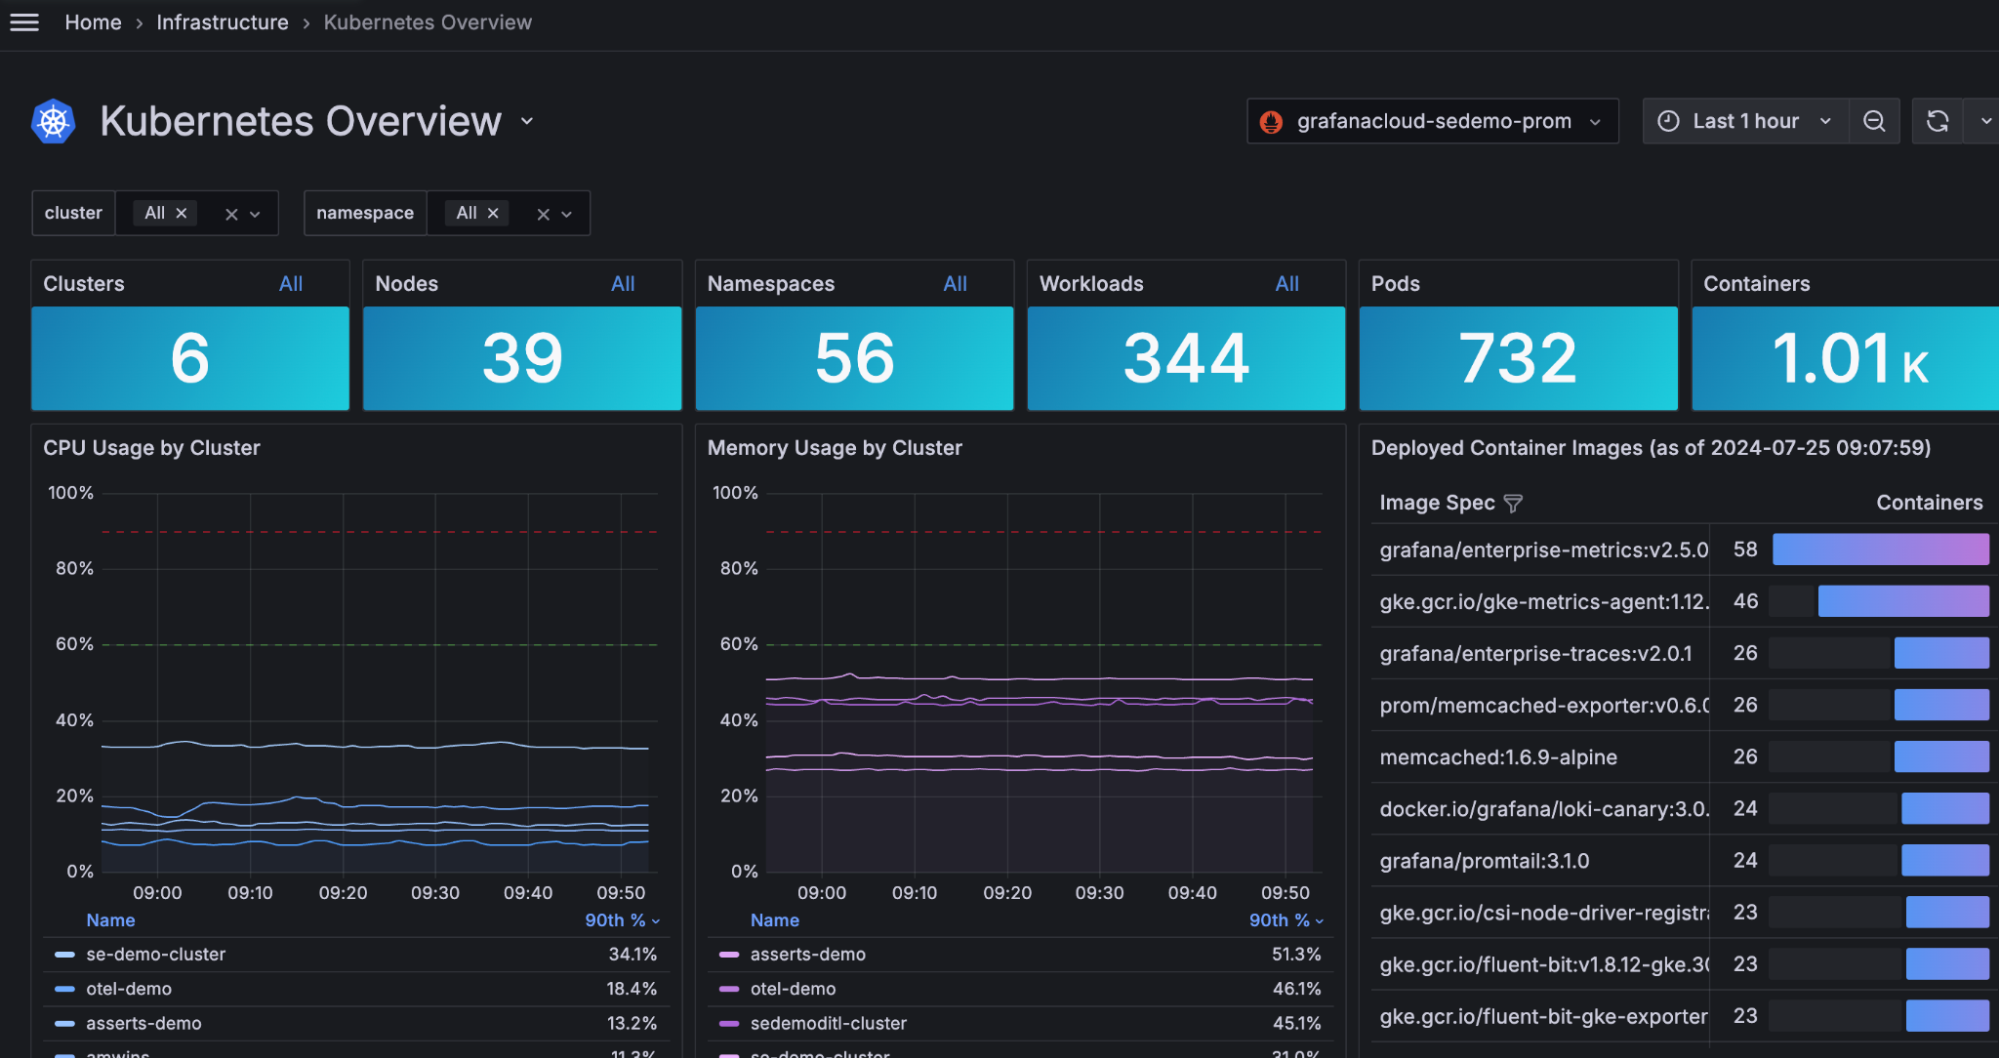Screen dimensions: 1999x1059
Task: Click the Kubernetes logo beside the dashboard title
Action: pos(52,120)
